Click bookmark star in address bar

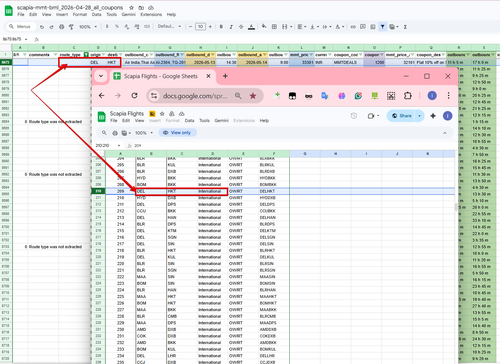tap(253, 96)
